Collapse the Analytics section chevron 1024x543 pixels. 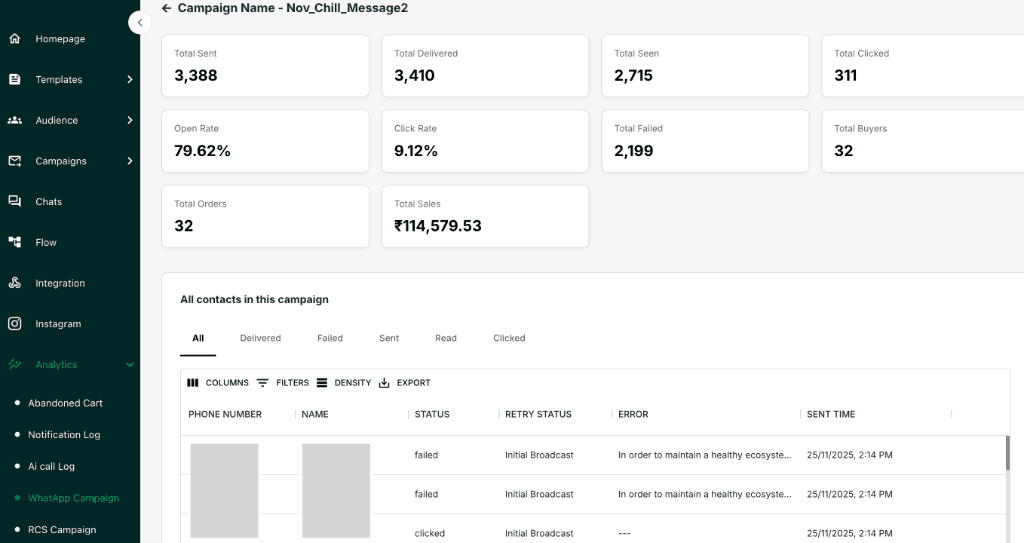pyautogui.click(x=130, y=365)
